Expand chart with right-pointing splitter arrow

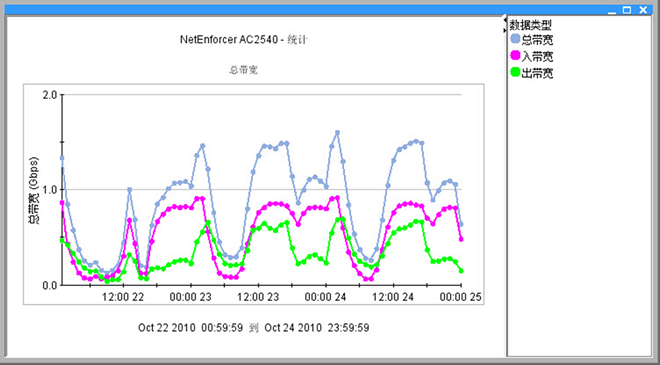click(x=505, y=30)
